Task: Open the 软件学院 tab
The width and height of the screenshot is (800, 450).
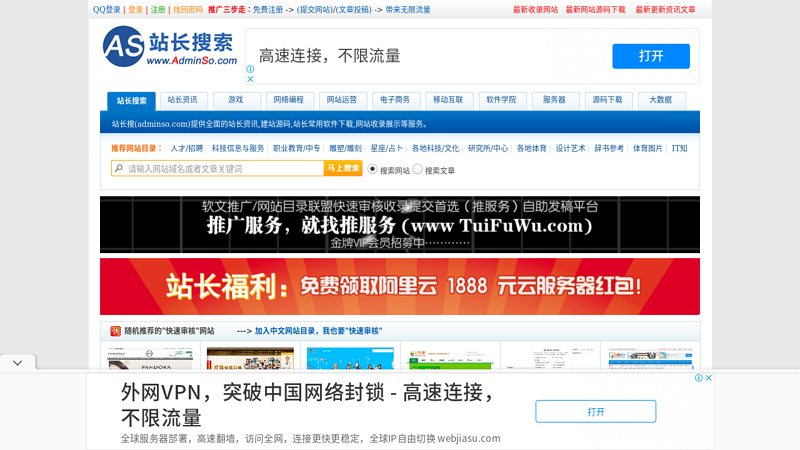Action: click(501, 100)
